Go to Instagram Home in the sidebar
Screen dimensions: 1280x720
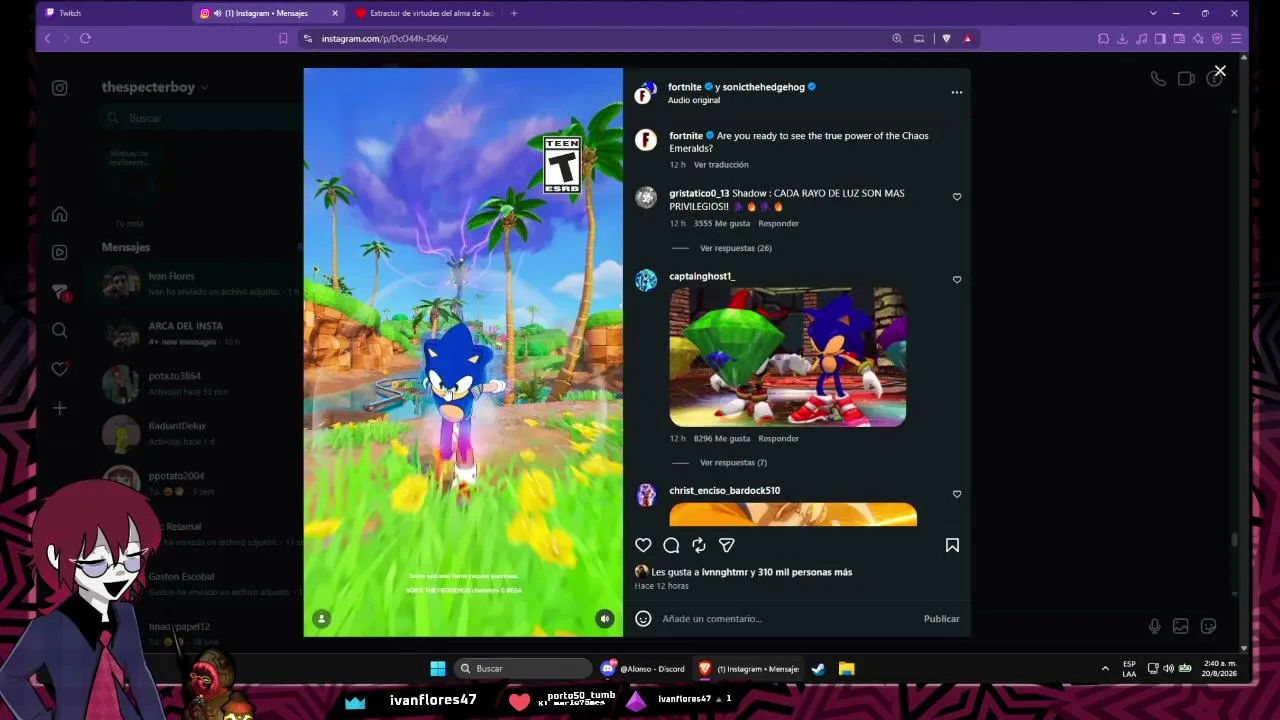60,214
